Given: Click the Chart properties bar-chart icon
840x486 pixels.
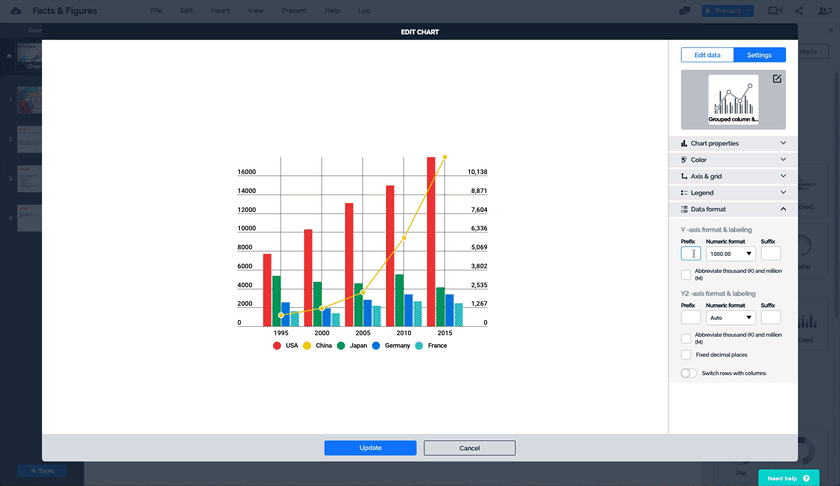Looking at the screenshot, I should [x=684, y=144].
